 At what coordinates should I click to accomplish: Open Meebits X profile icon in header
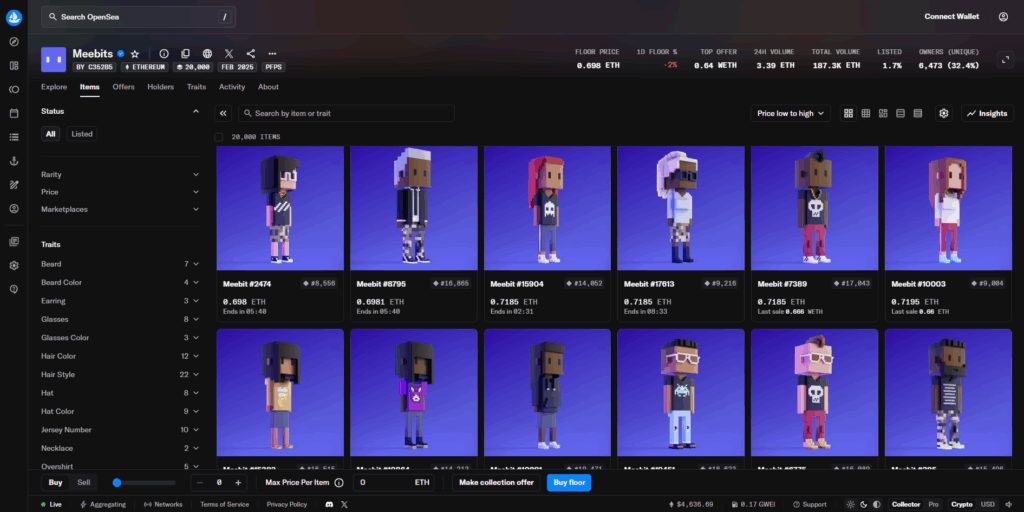tap(229, 54)
